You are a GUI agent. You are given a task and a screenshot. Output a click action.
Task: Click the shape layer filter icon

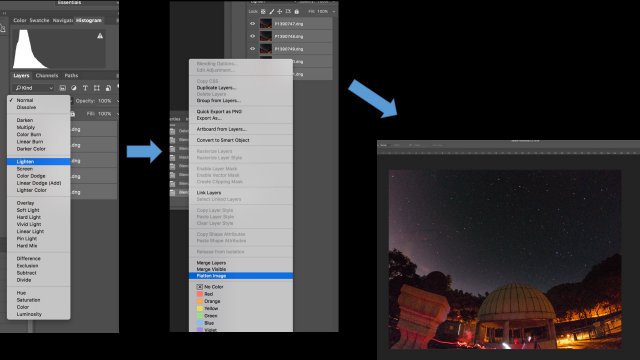click(x=97, y=88)
